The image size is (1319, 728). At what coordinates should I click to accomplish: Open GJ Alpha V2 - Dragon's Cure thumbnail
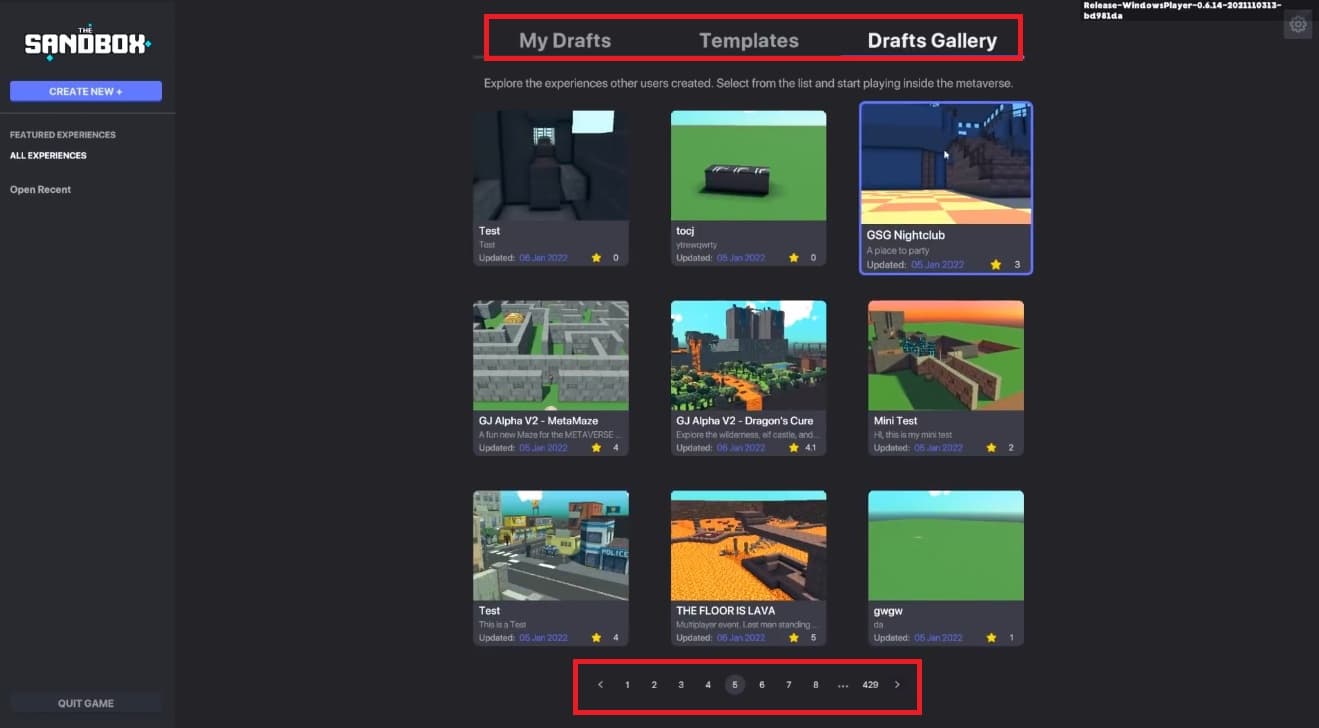coord(749,355)
